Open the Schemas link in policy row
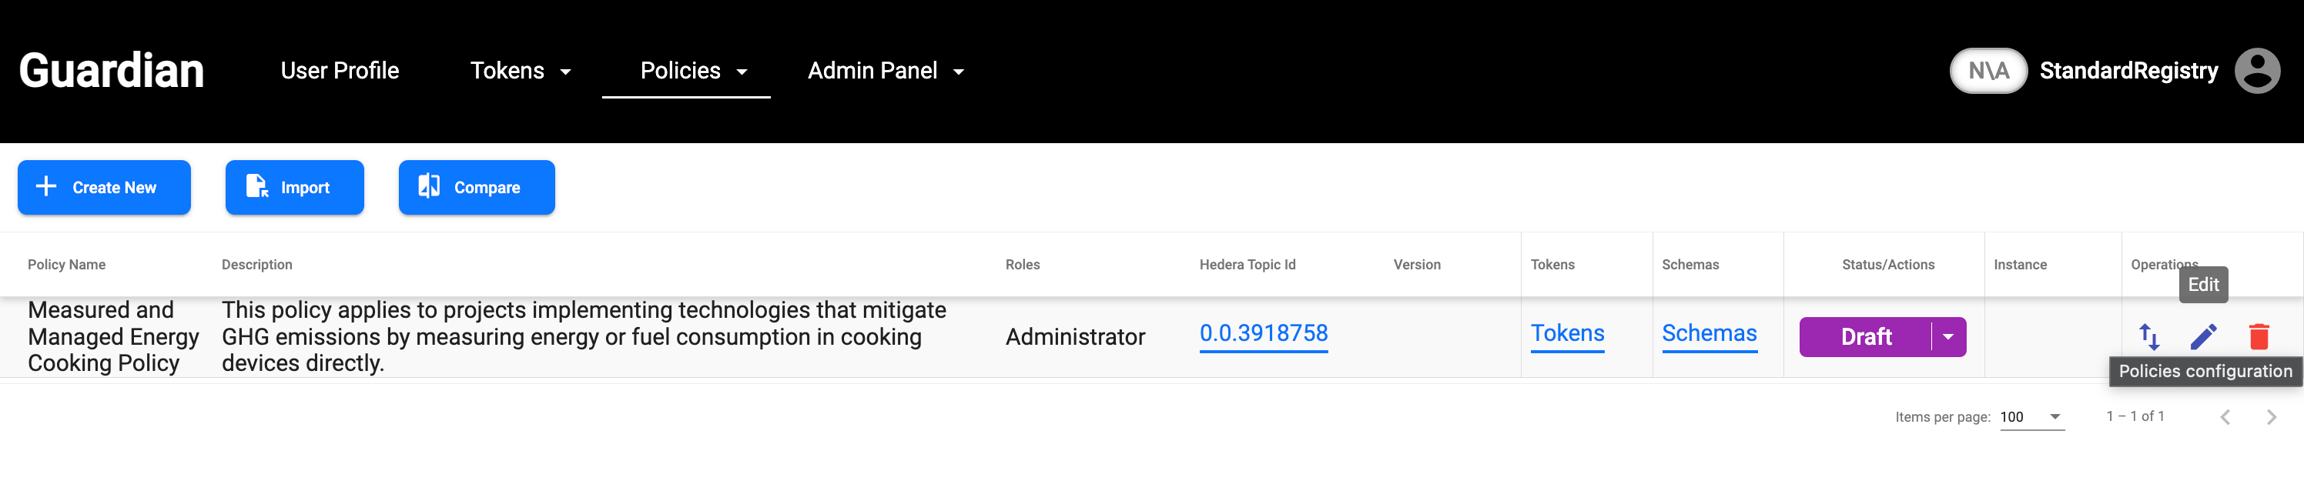 pyautogui.click(x=1708, y=334)
